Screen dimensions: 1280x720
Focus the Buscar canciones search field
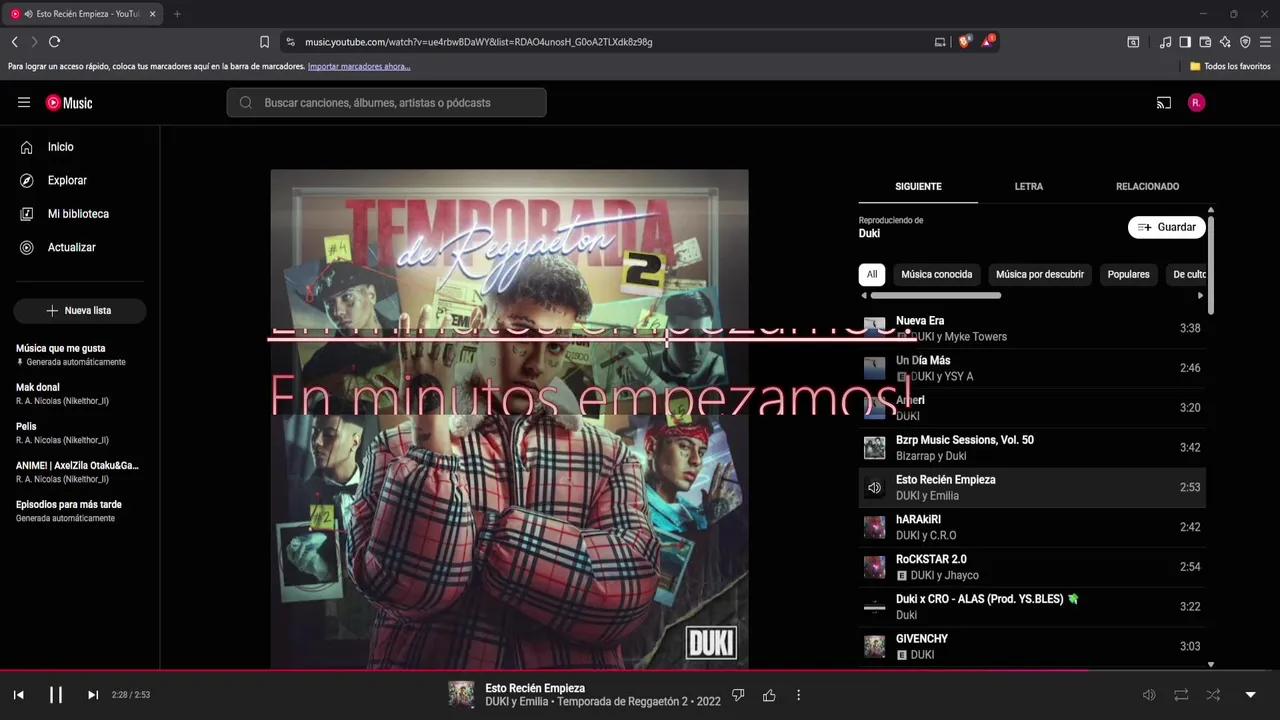point(386,102)
